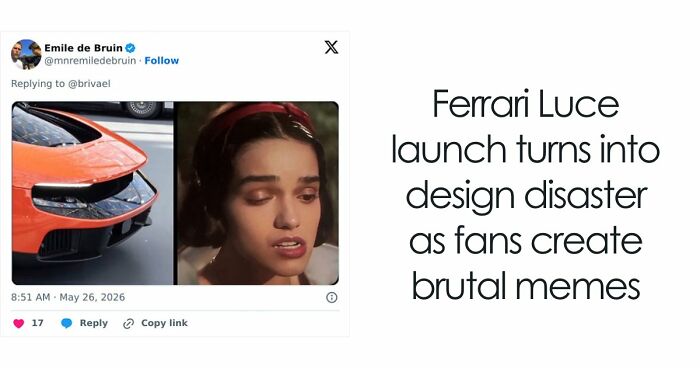The width and height of the screenshot is (700, 368).
Task: Like the tweet with the pink heart icon
Action: click(x=19, y=323)
